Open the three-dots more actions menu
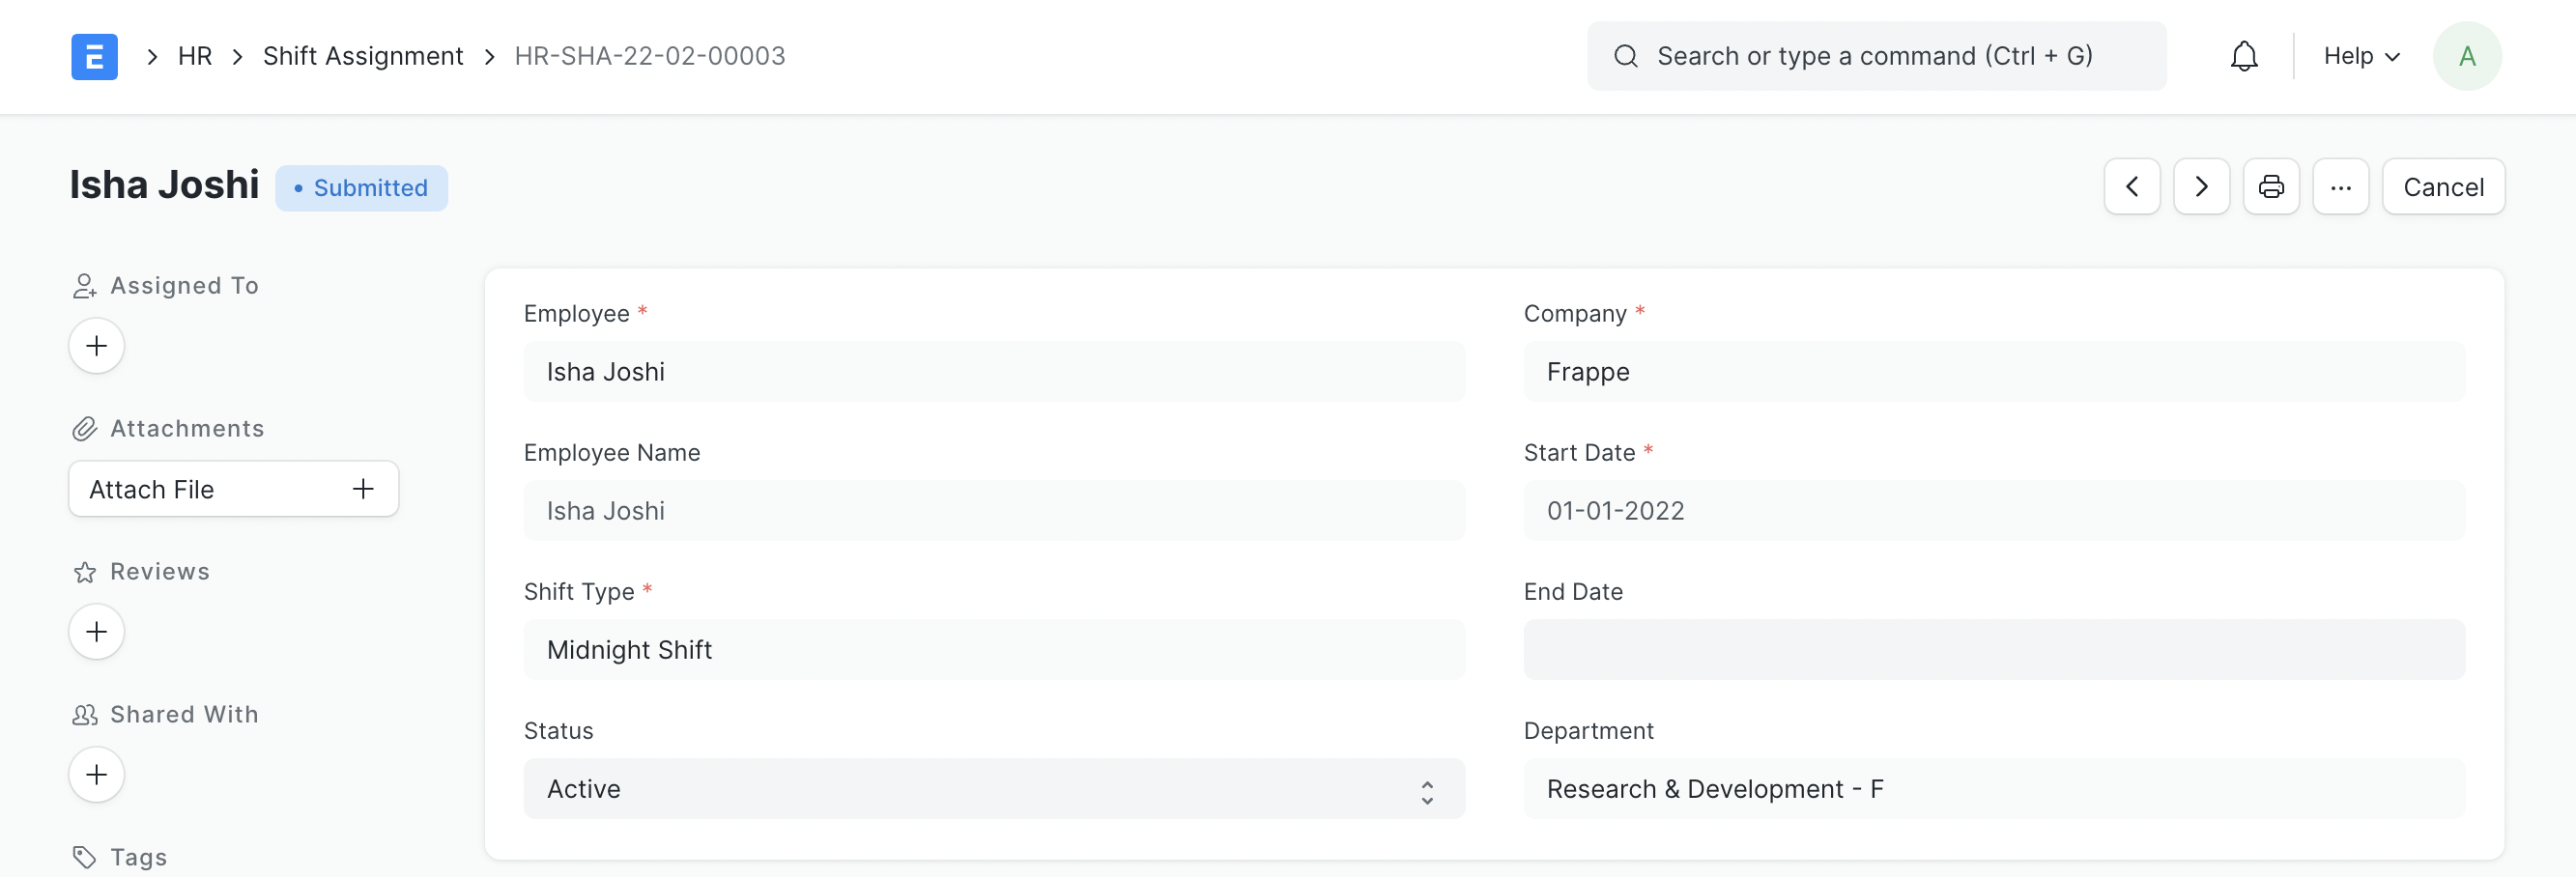2576x877 pixels. tap(2340, 187)
